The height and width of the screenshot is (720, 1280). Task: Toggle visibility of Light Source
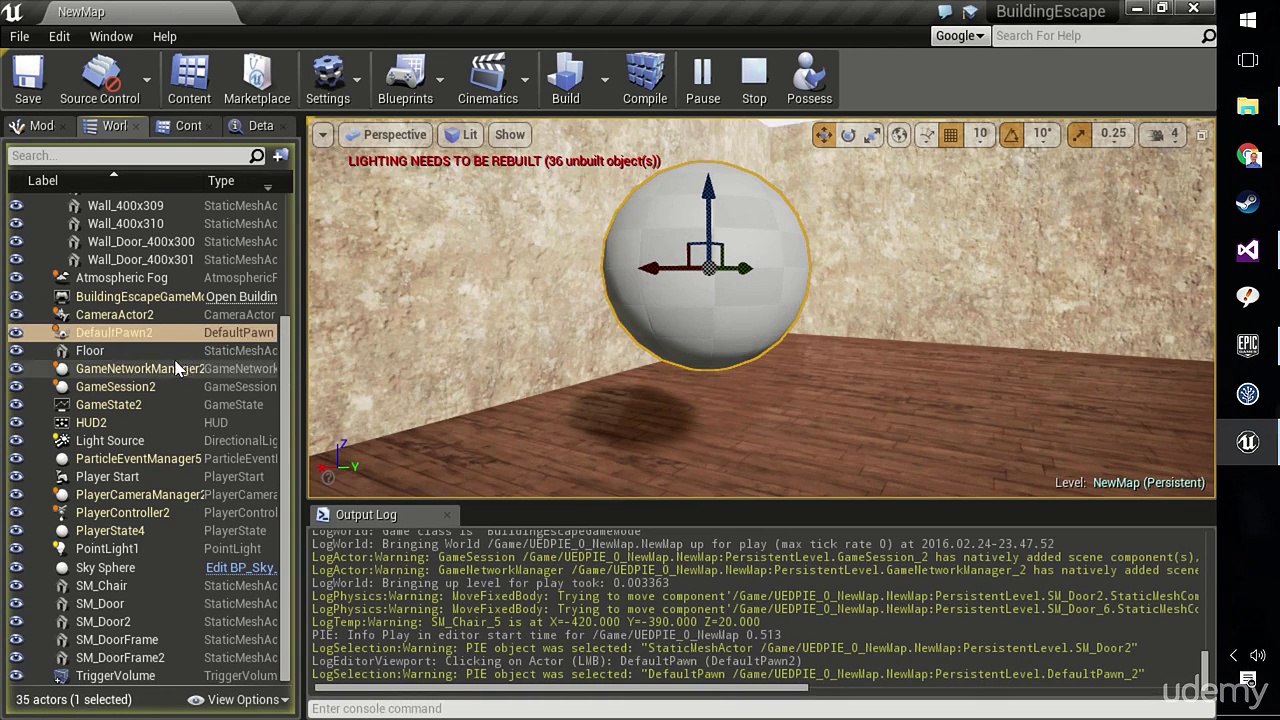(16, 441)
